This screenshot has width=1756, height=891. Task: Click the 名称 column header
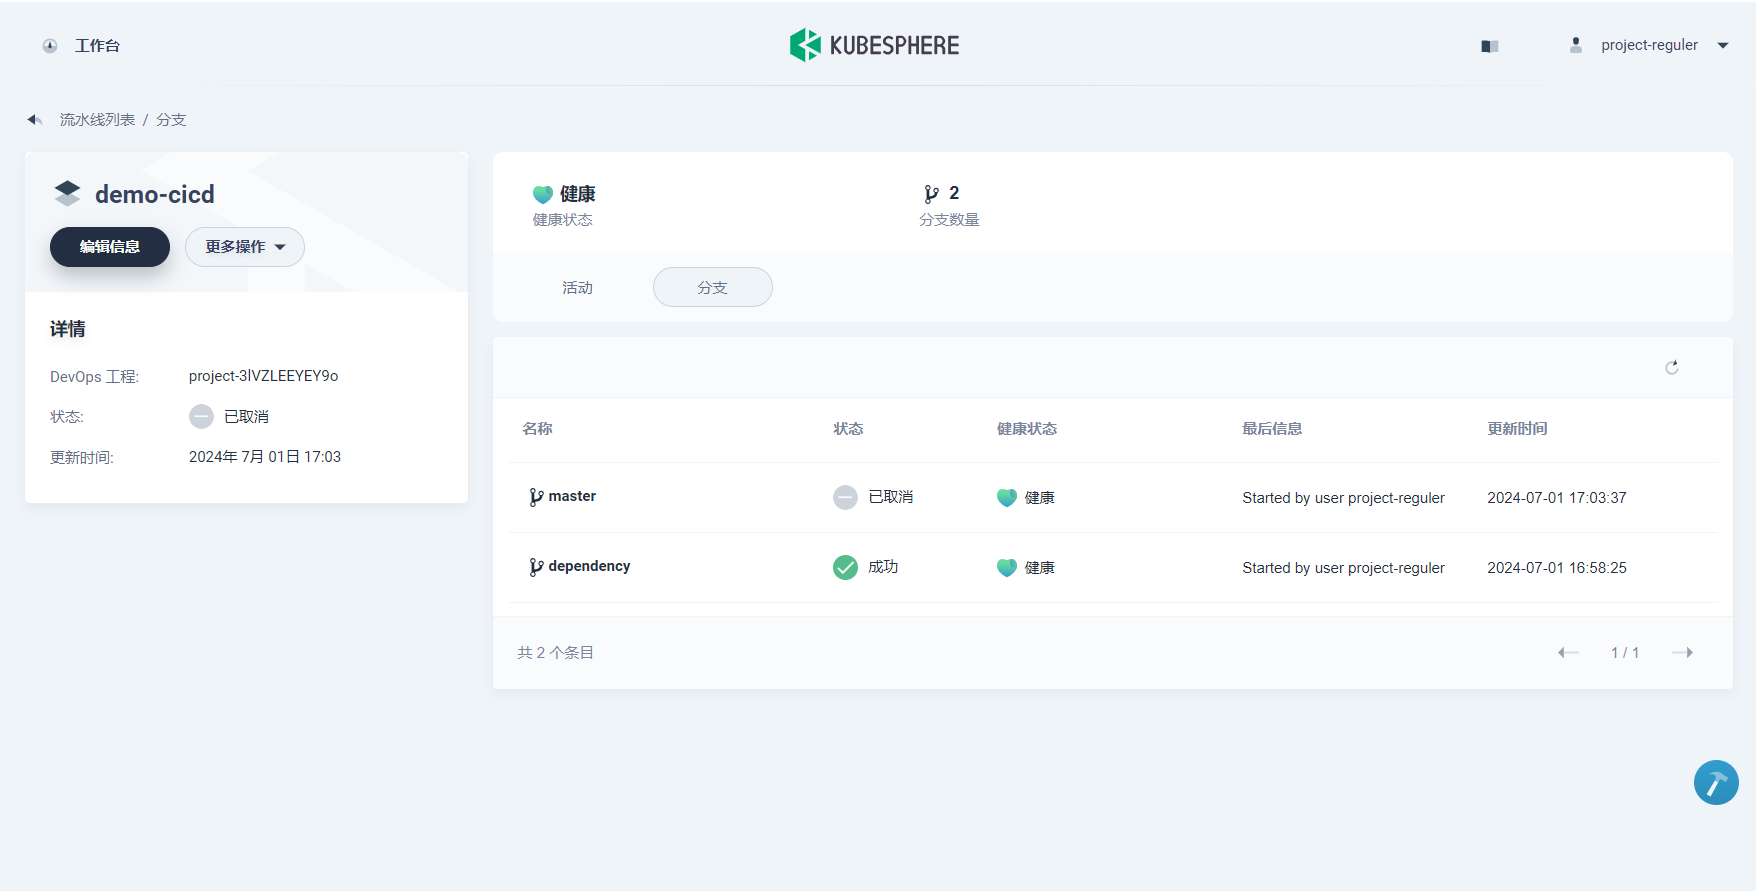click(x=537, y=429)
